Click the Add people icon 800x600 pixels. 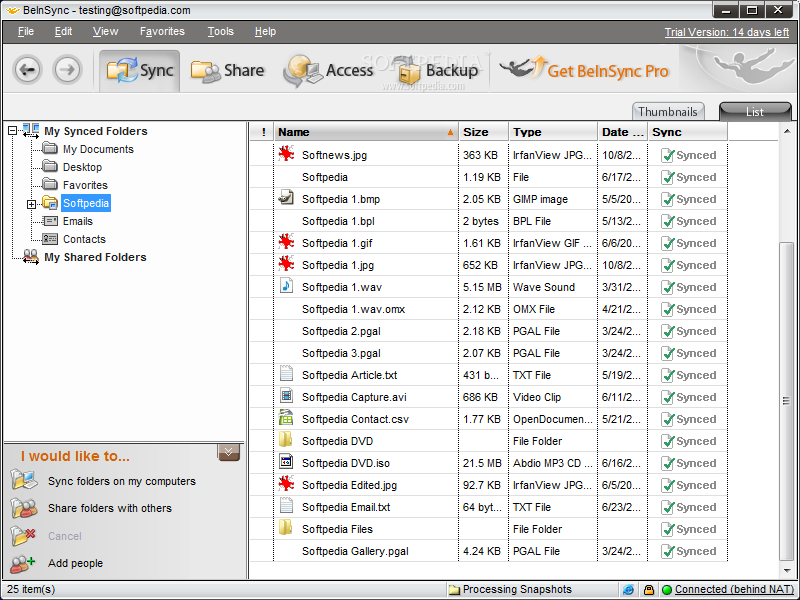pyautogui.click(x=23, y=563)
